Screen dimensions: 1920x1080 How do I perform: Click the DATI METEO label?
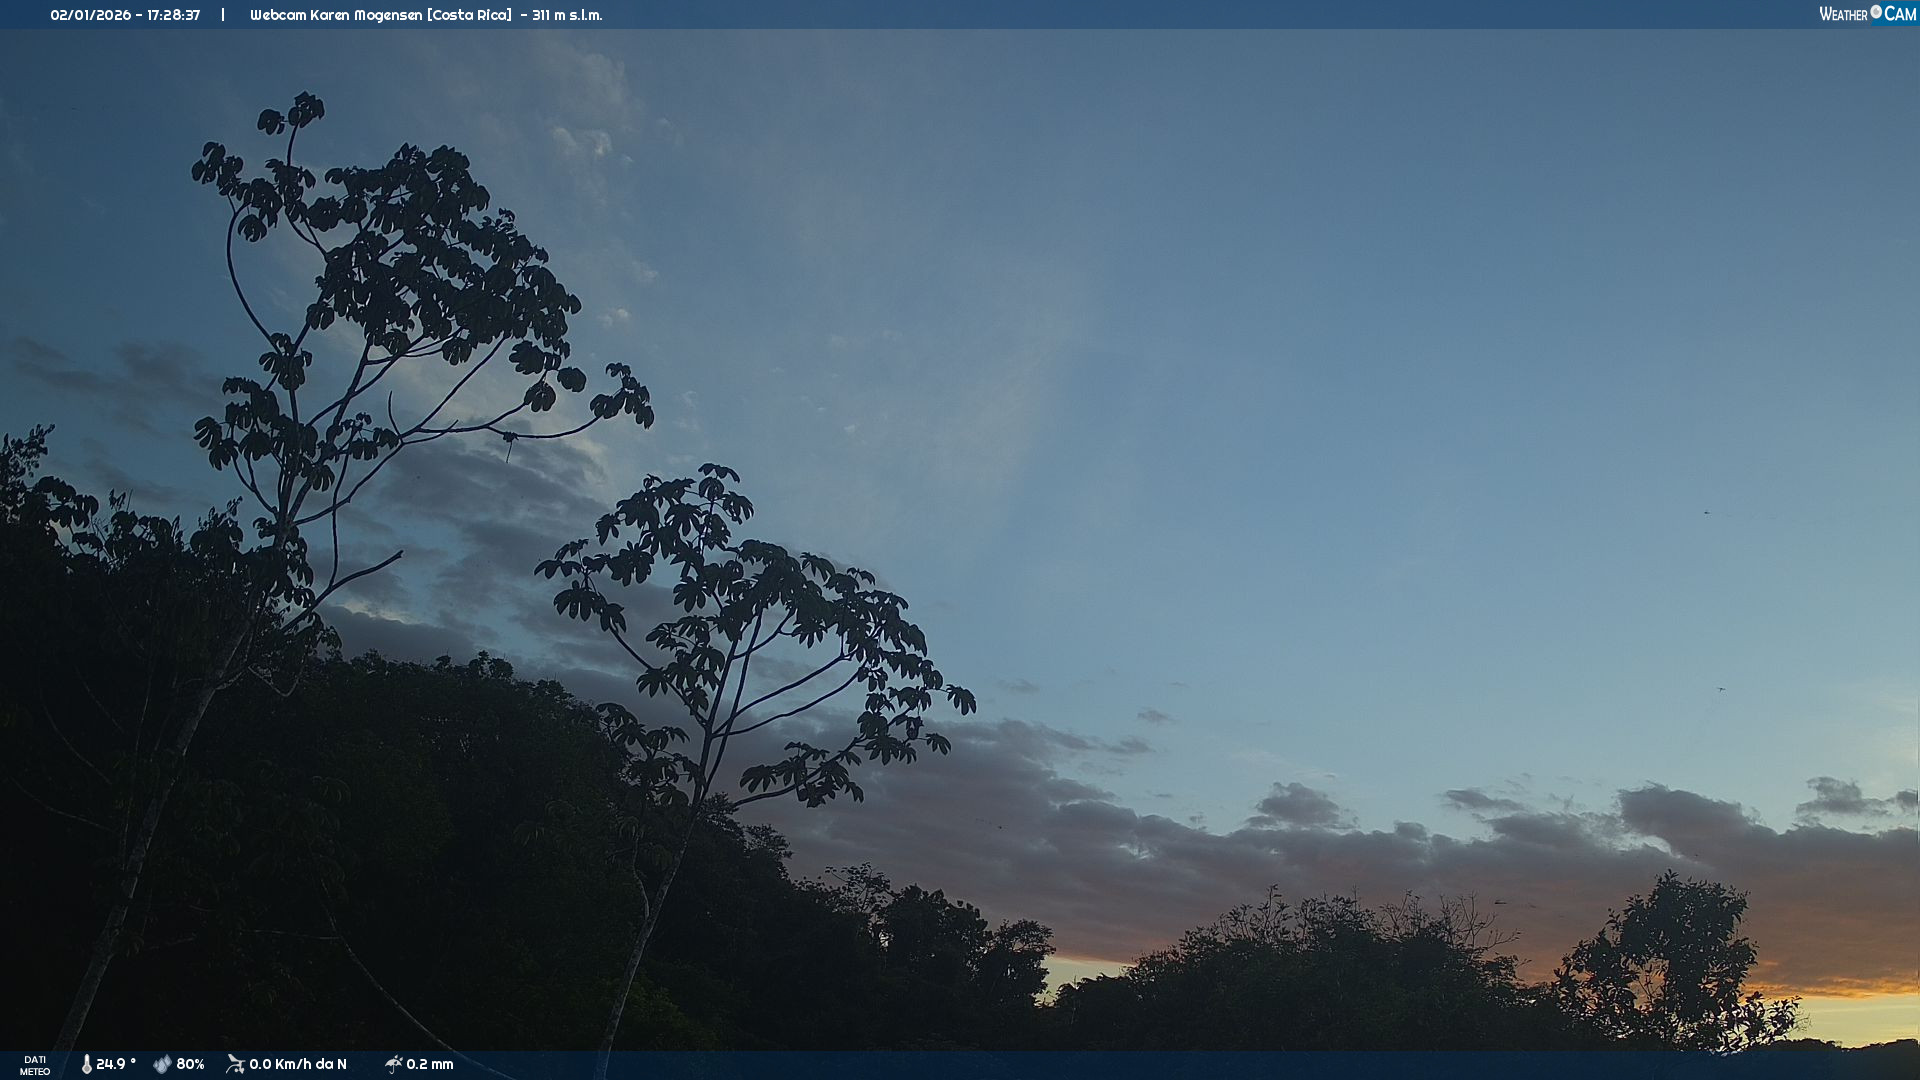pyautogui.click(x=35, y=1065)
